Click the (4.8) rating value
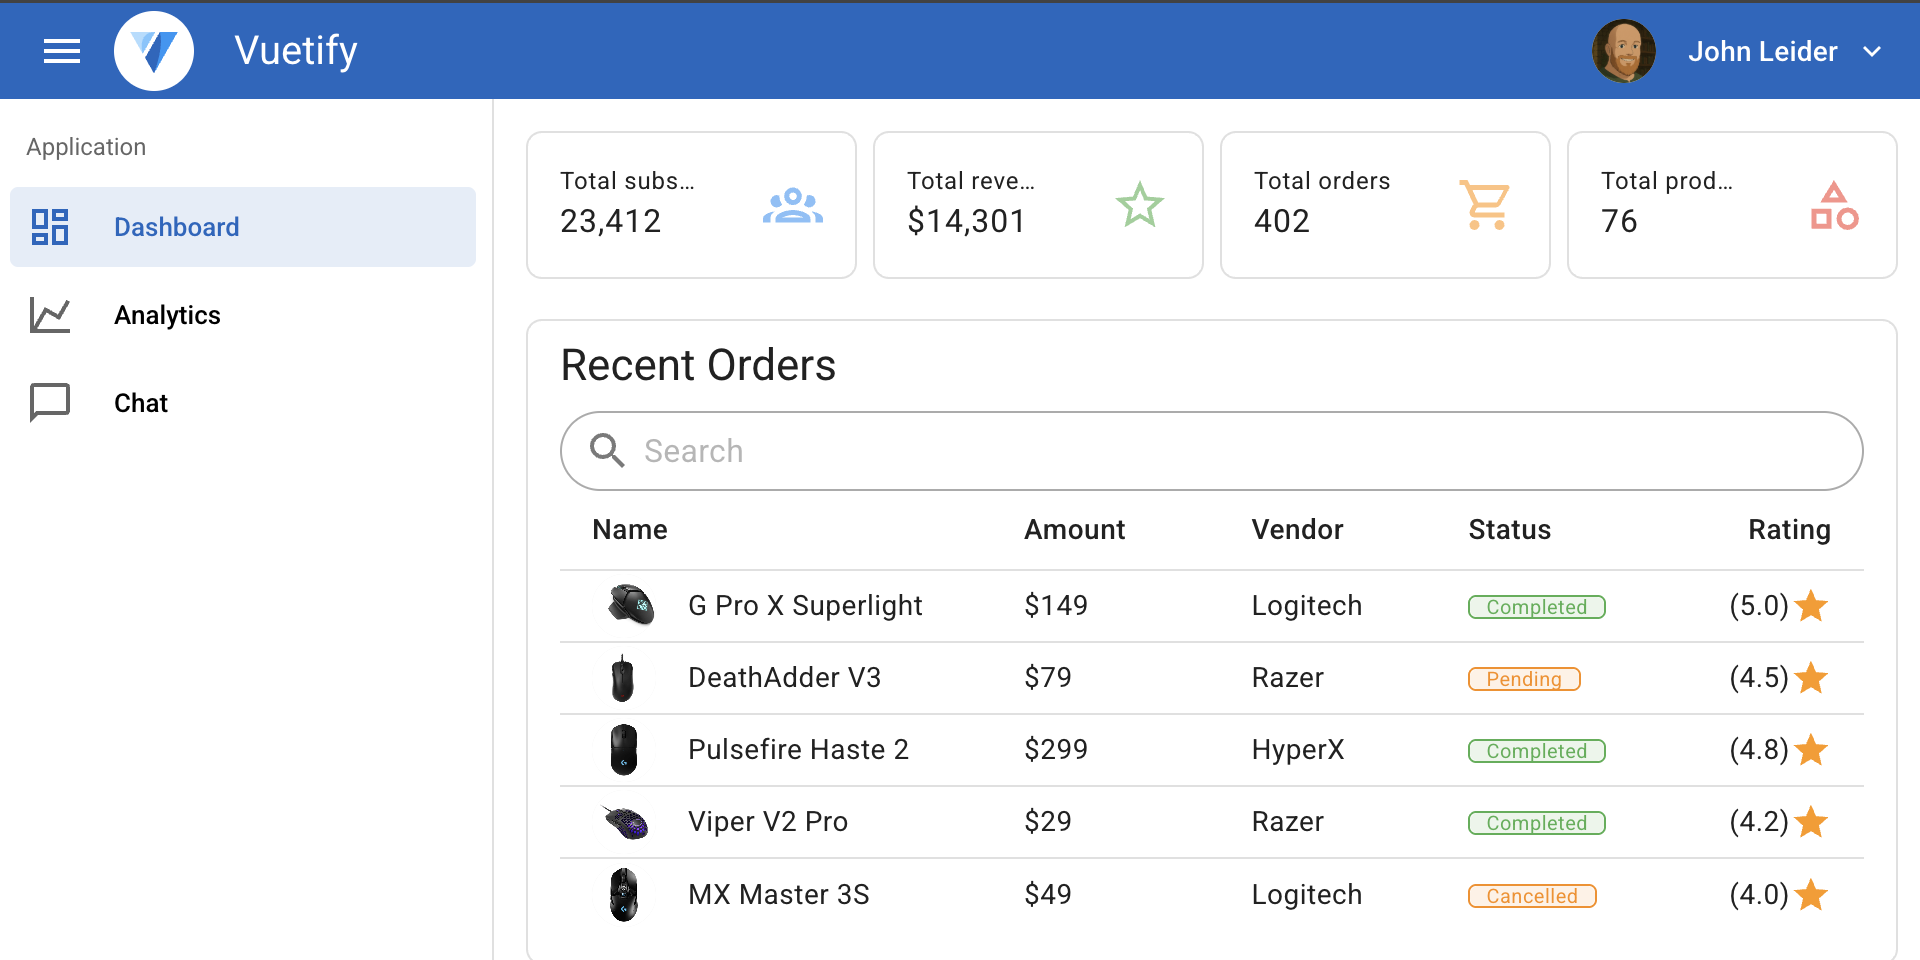The width and height of the screenshot is (1920, 960). click(x=1759, y=750)
